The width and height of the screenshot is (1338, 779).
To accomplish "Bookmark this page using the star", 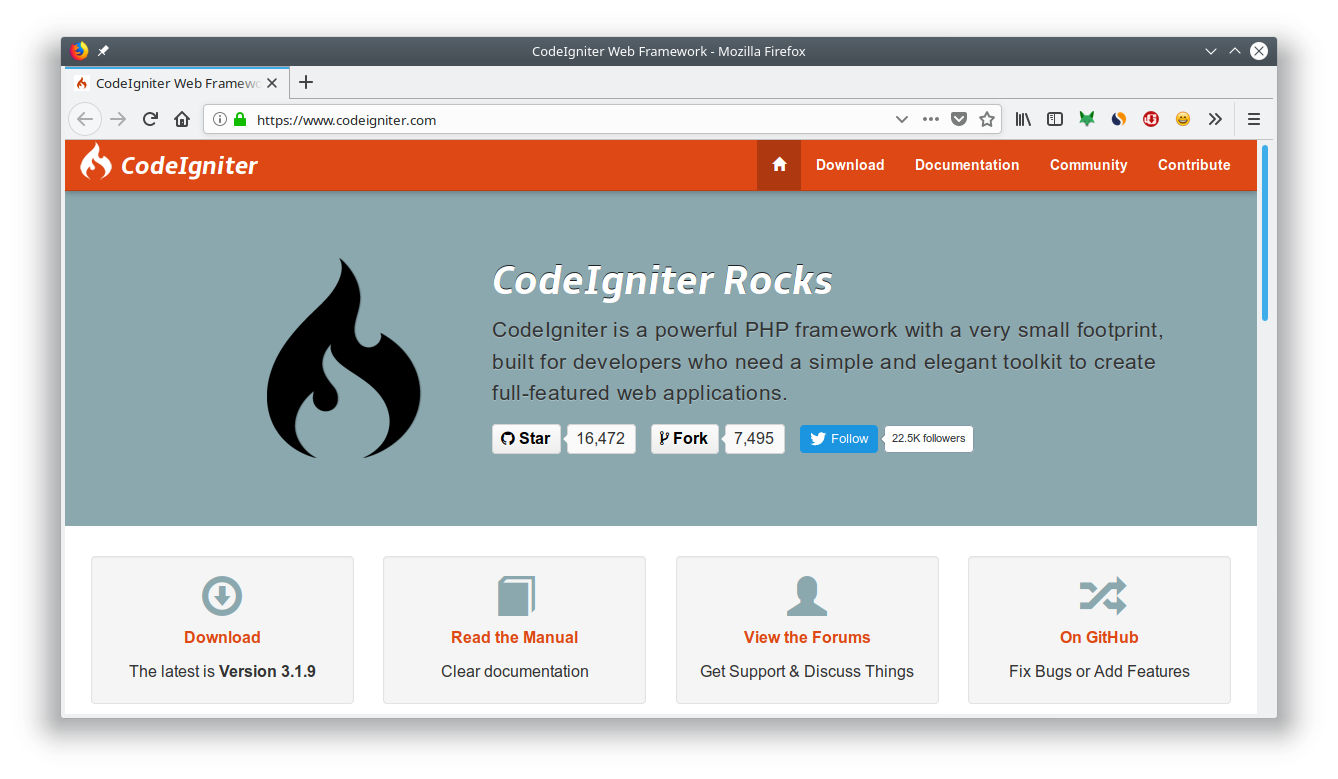I will point(987,119).
